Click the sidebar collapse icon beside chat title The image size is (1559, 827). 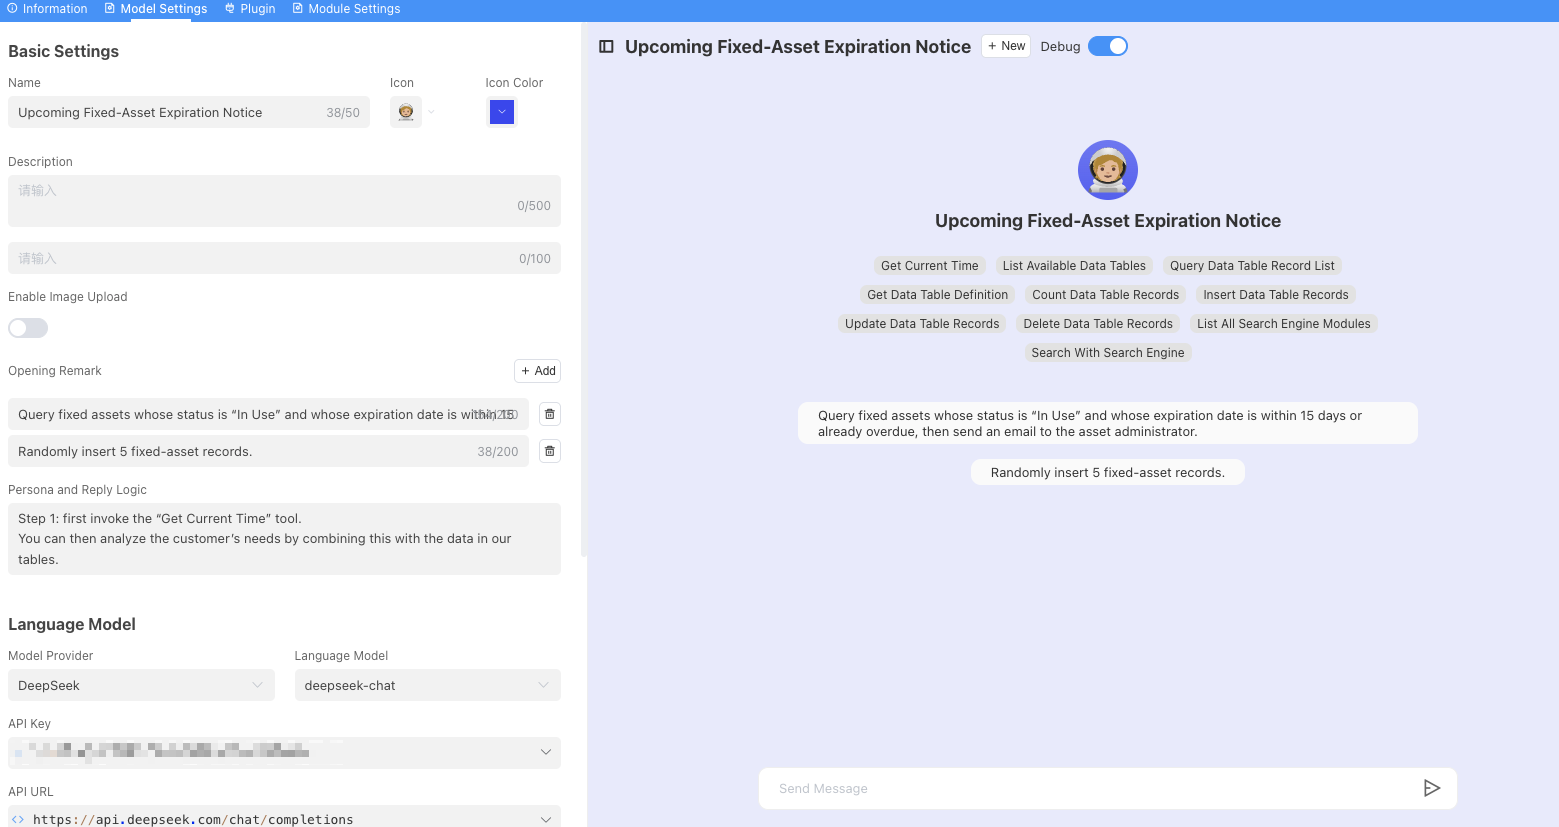tap(606, 46)
